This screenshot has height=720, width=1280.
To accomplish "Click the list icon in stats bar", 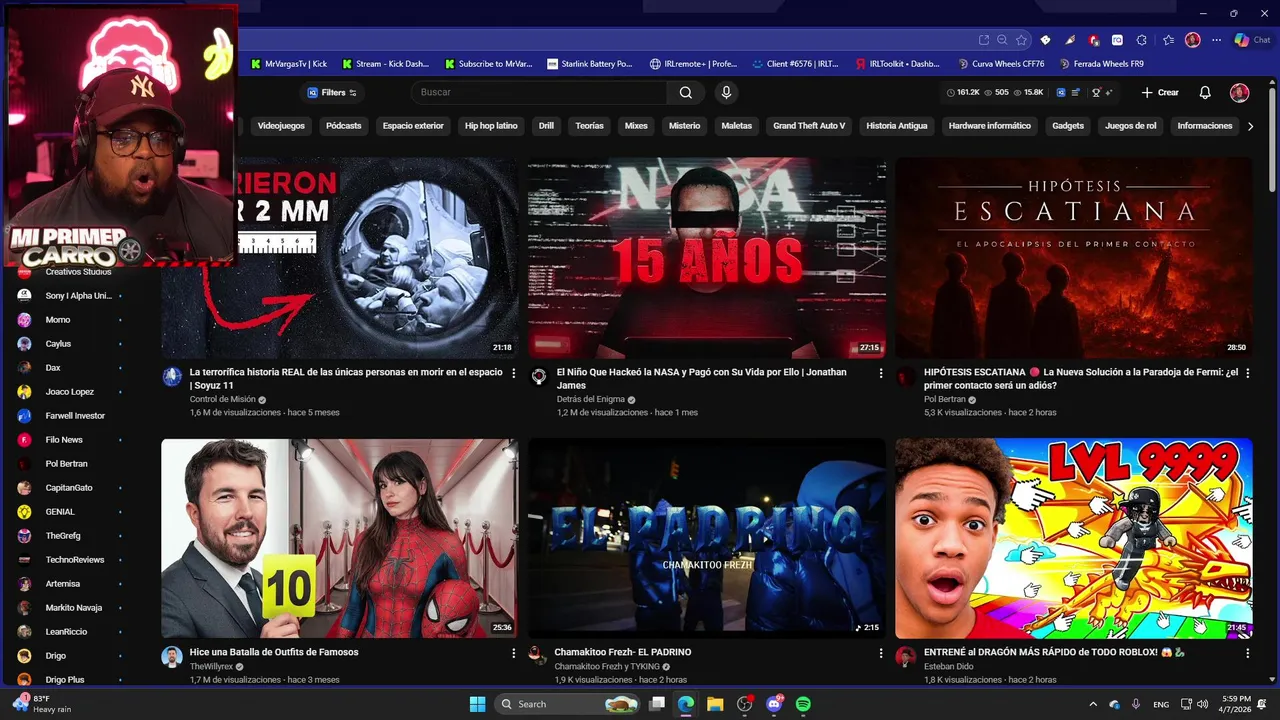I will point(1075,92).
